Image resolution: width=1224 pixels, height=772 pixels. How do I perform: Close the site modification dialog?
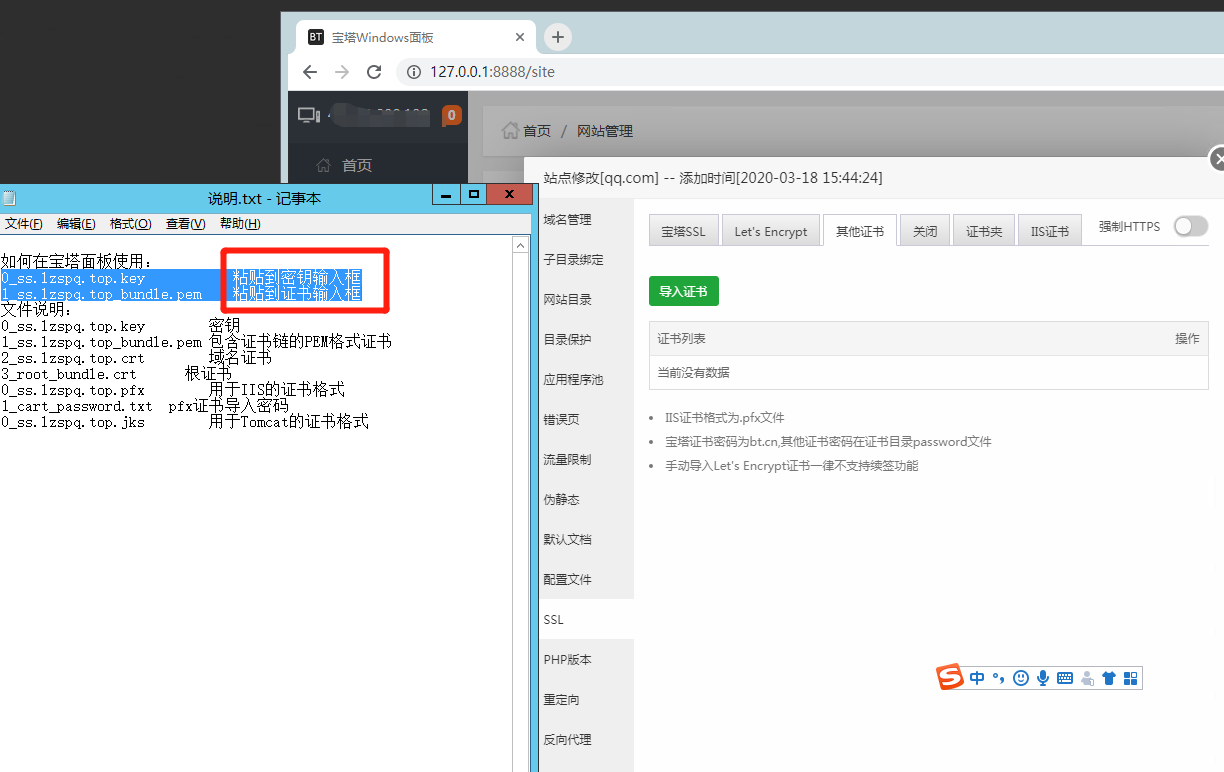click(x=1217, y=158)
